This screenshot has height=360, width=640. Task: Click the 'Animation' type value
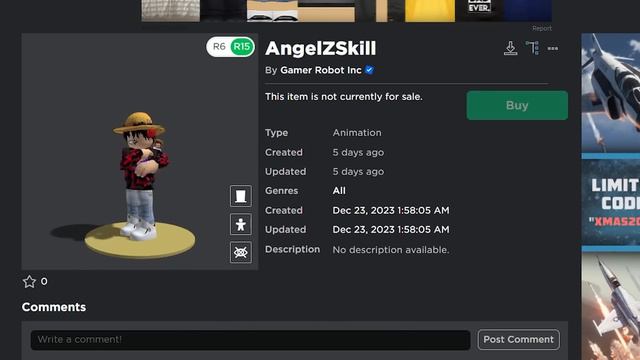click(357, 133)
